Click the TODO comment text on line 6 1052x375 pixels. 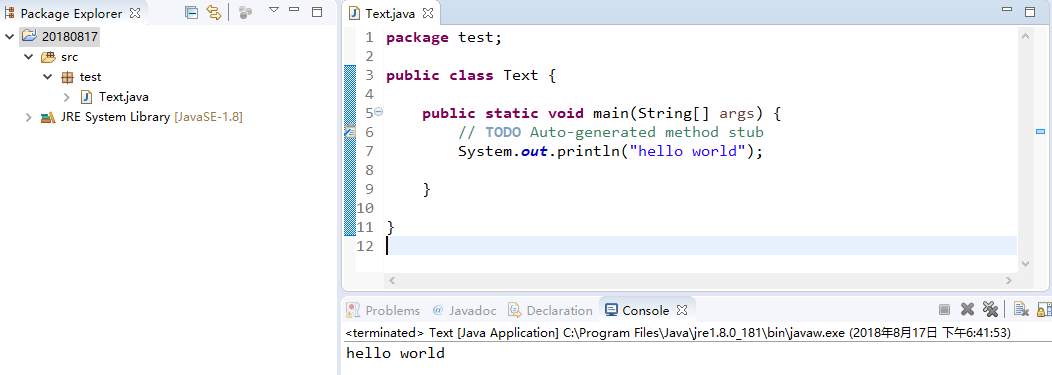611,132
